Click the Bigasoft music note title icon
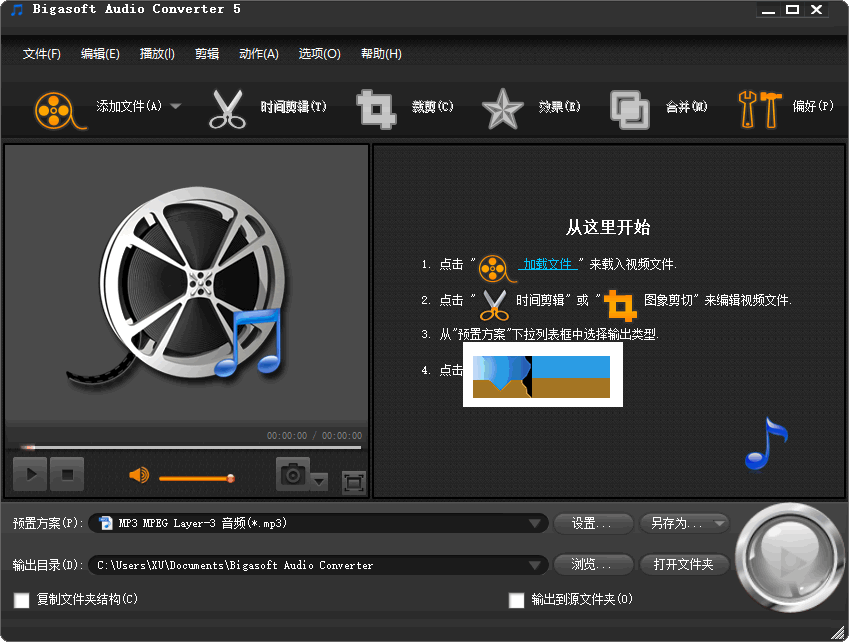This screenshot has height=642, width=849. [17, 10]
